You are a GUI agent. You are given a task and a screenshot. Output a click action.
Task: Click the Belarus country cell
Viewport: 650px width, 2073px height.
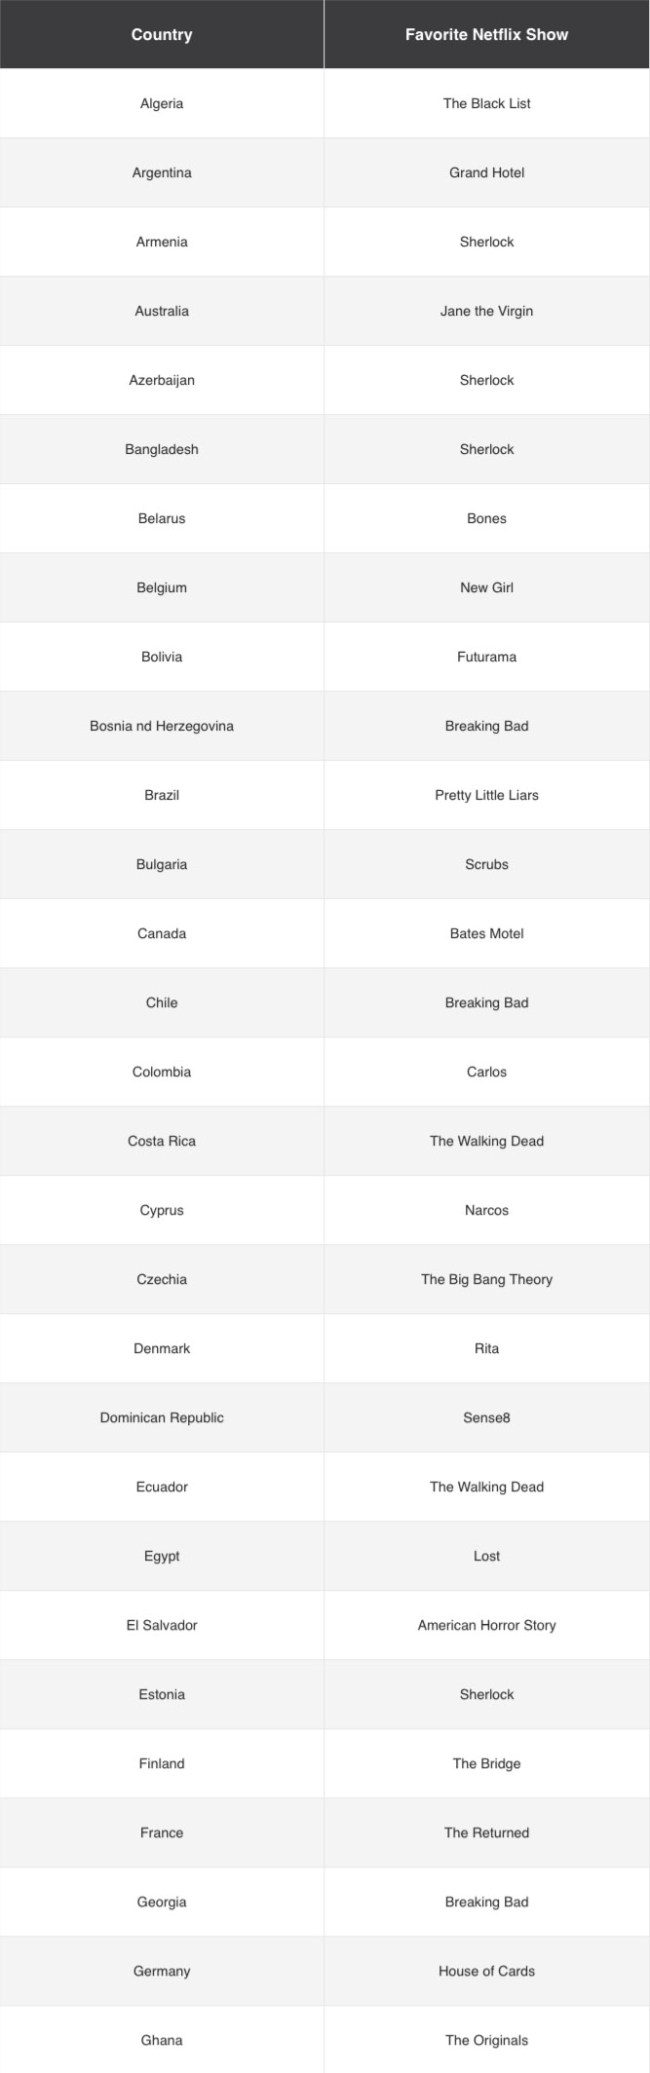tap(162, 518)
